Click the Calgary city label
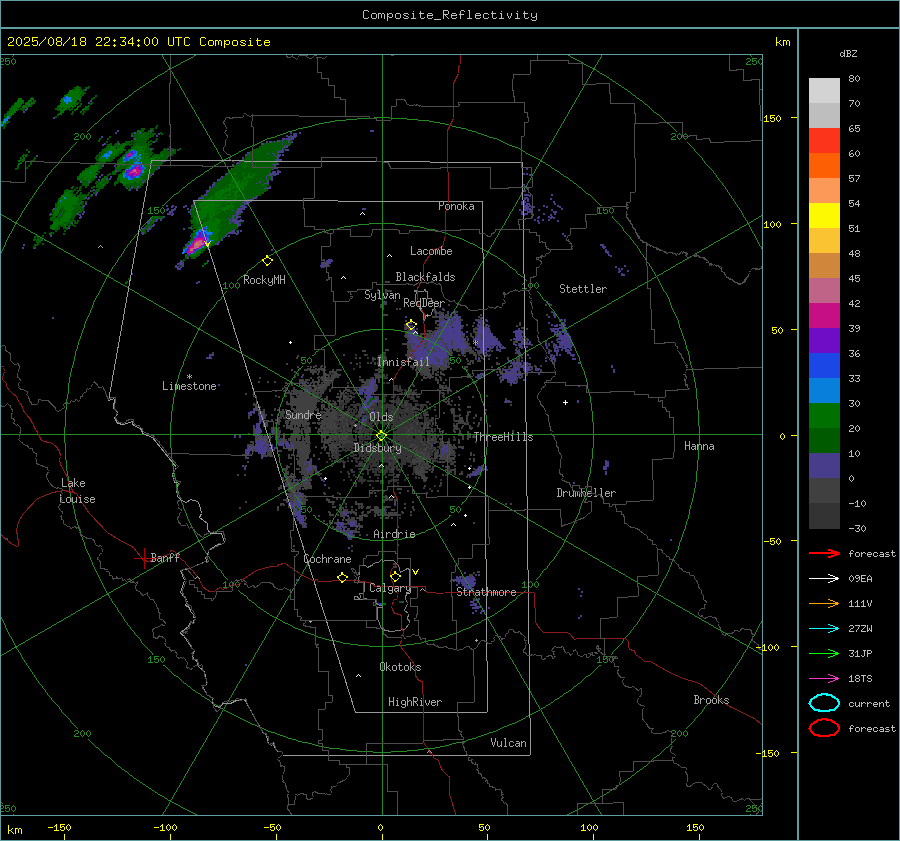 (x=390, y=588)
